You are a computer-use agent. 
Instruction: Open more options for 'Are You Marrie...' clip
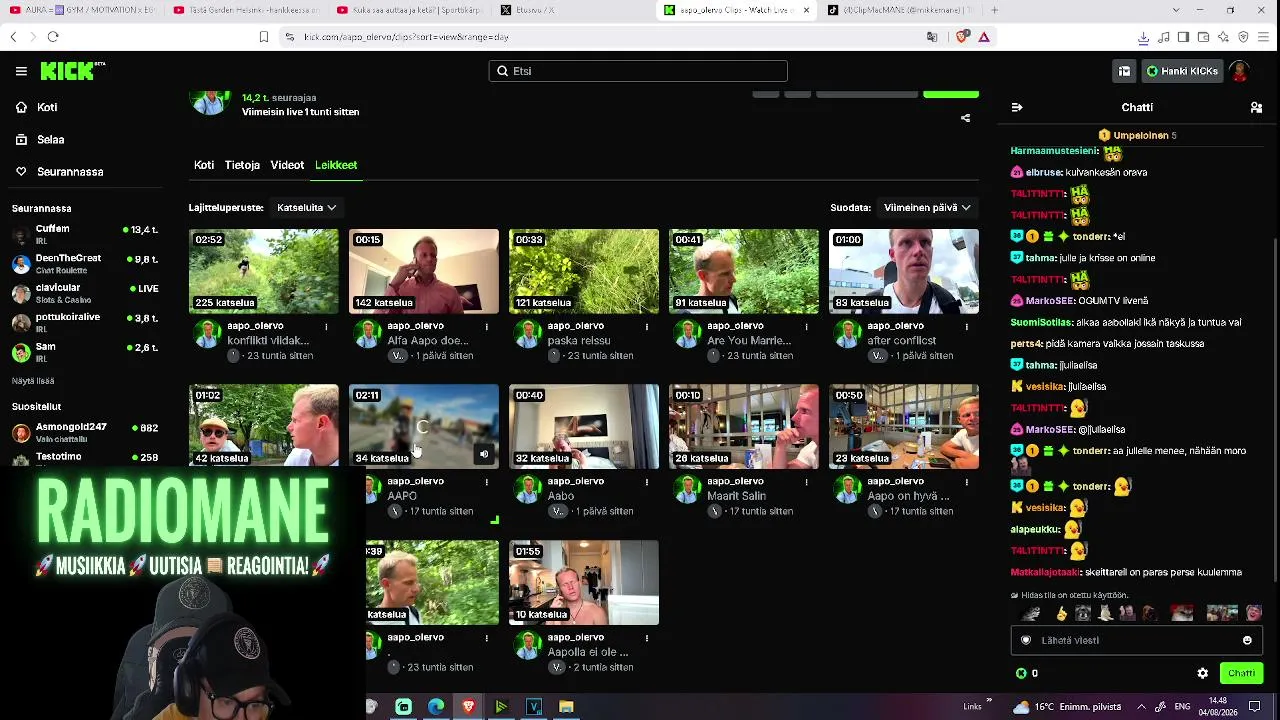pos(806,326)
